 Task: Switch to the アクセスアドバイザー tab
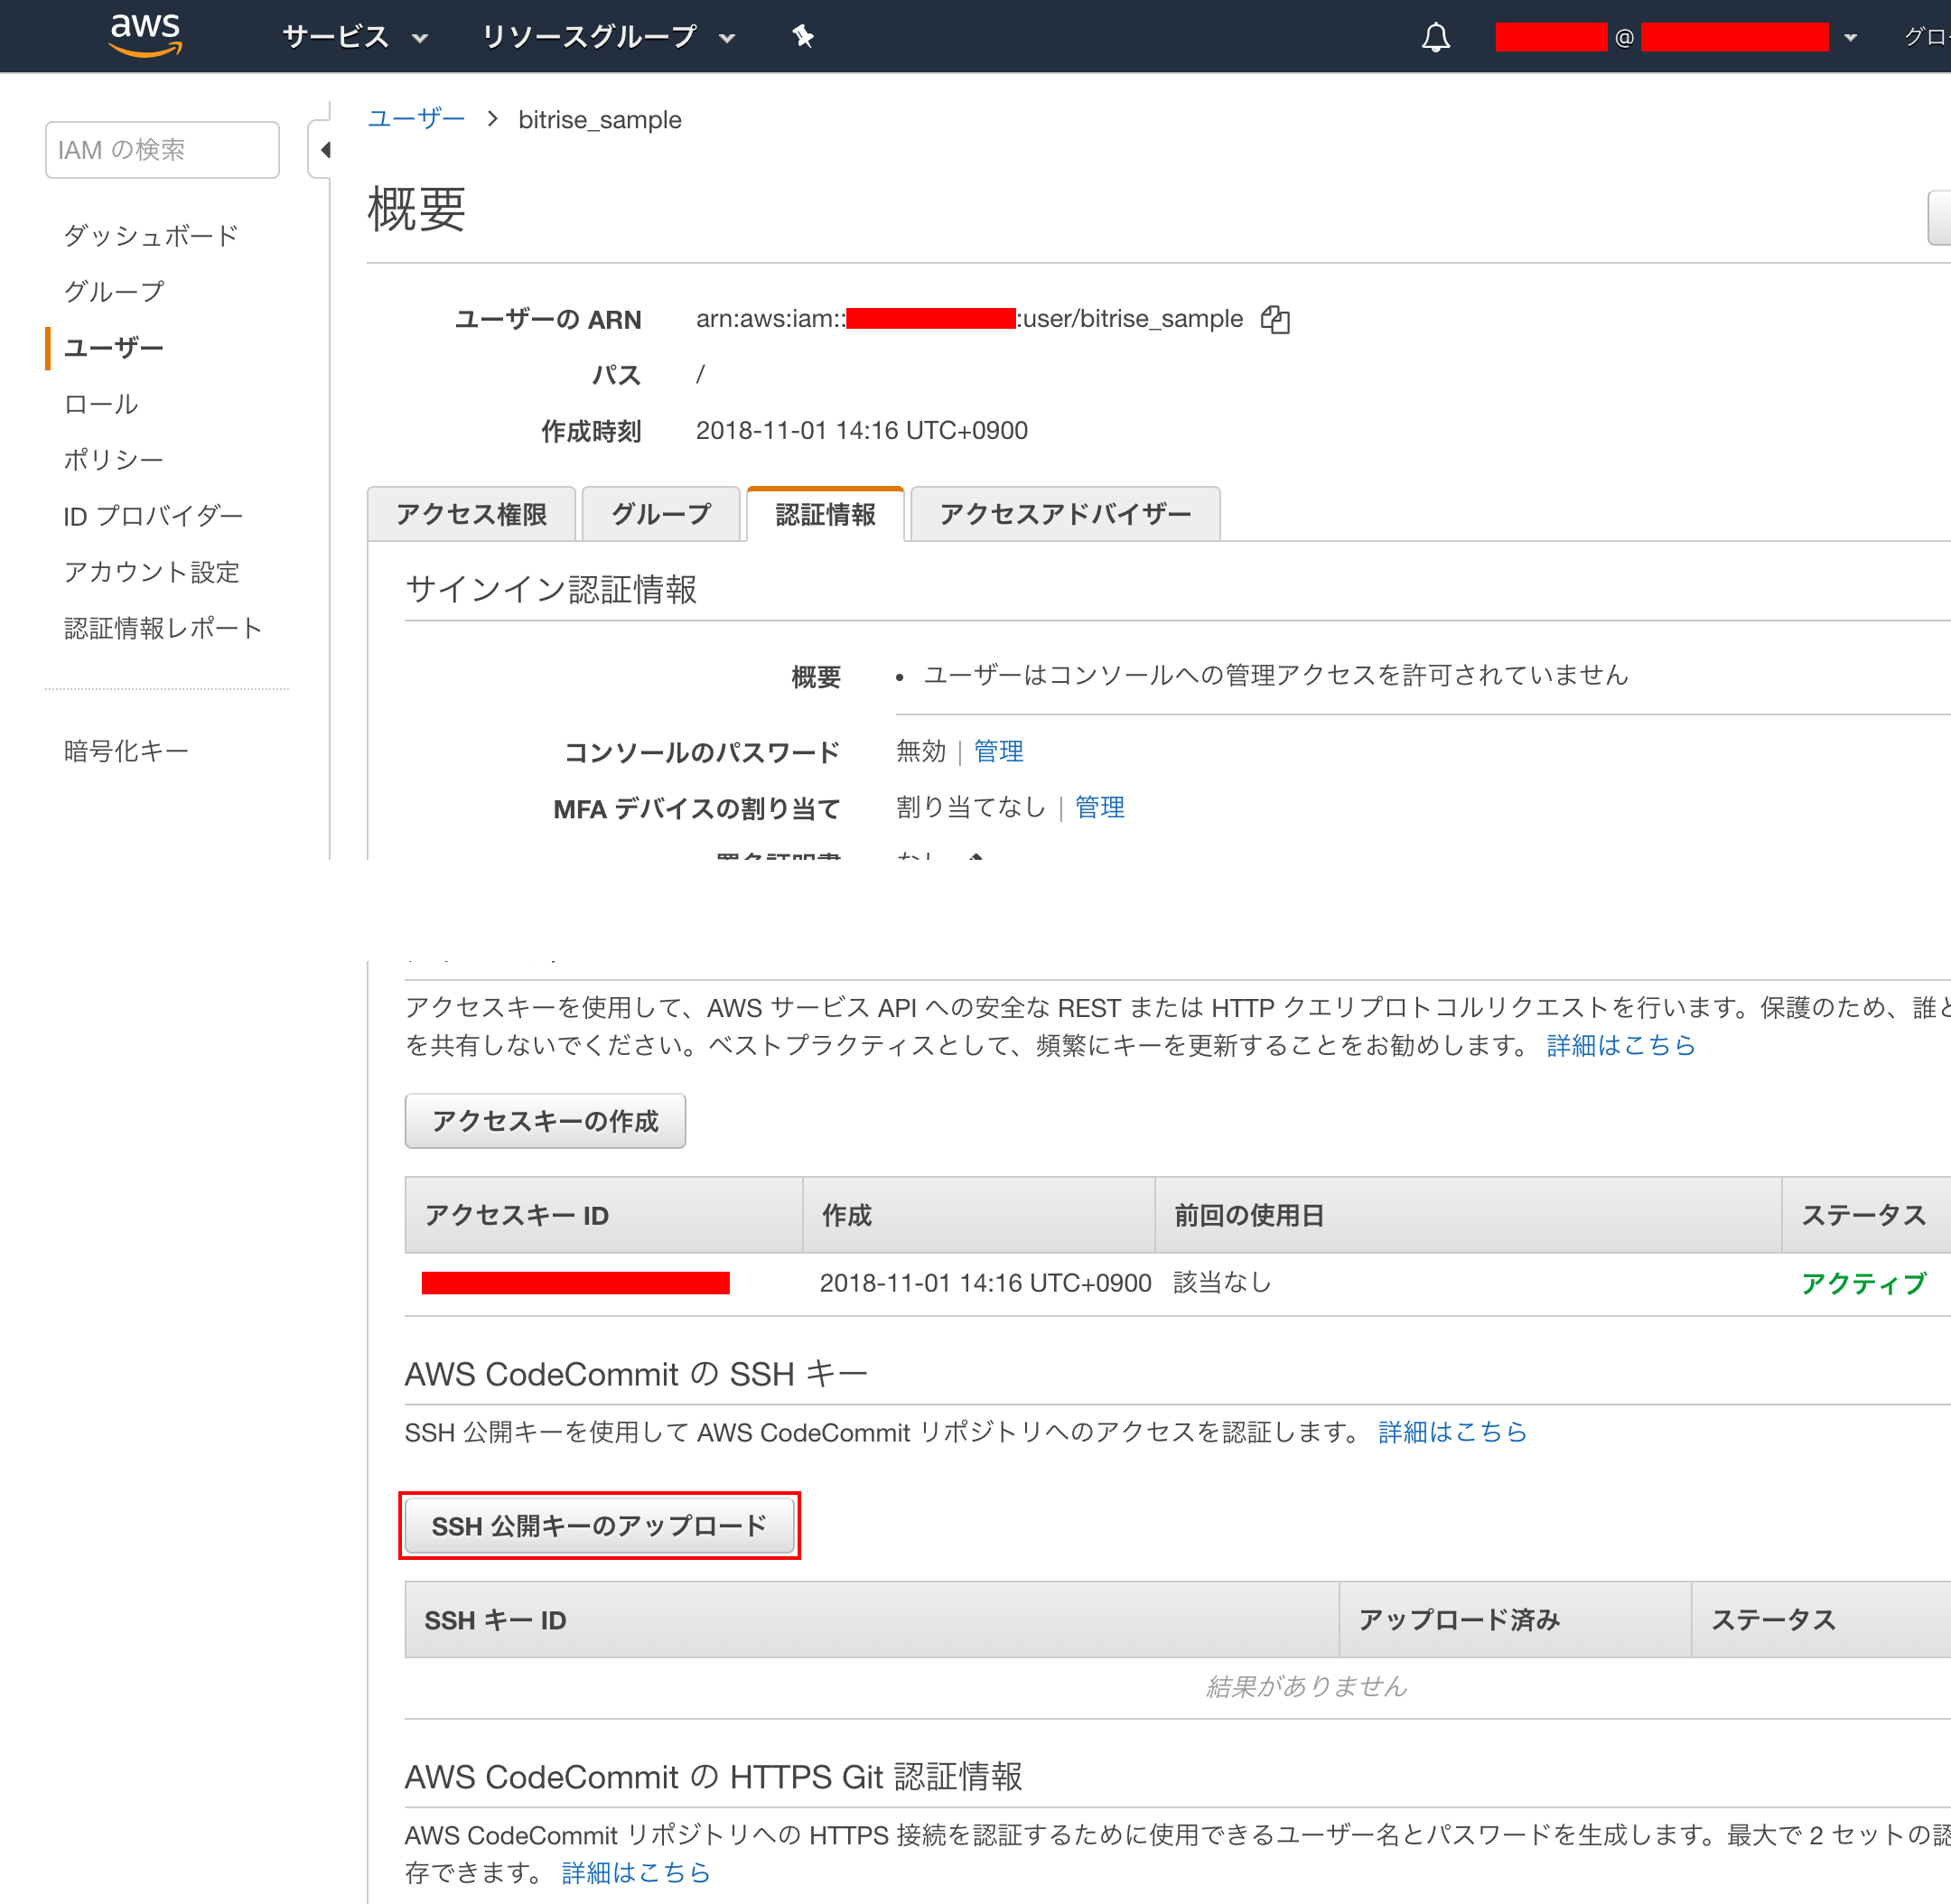pyautogui.click(x=1065, y=514)
